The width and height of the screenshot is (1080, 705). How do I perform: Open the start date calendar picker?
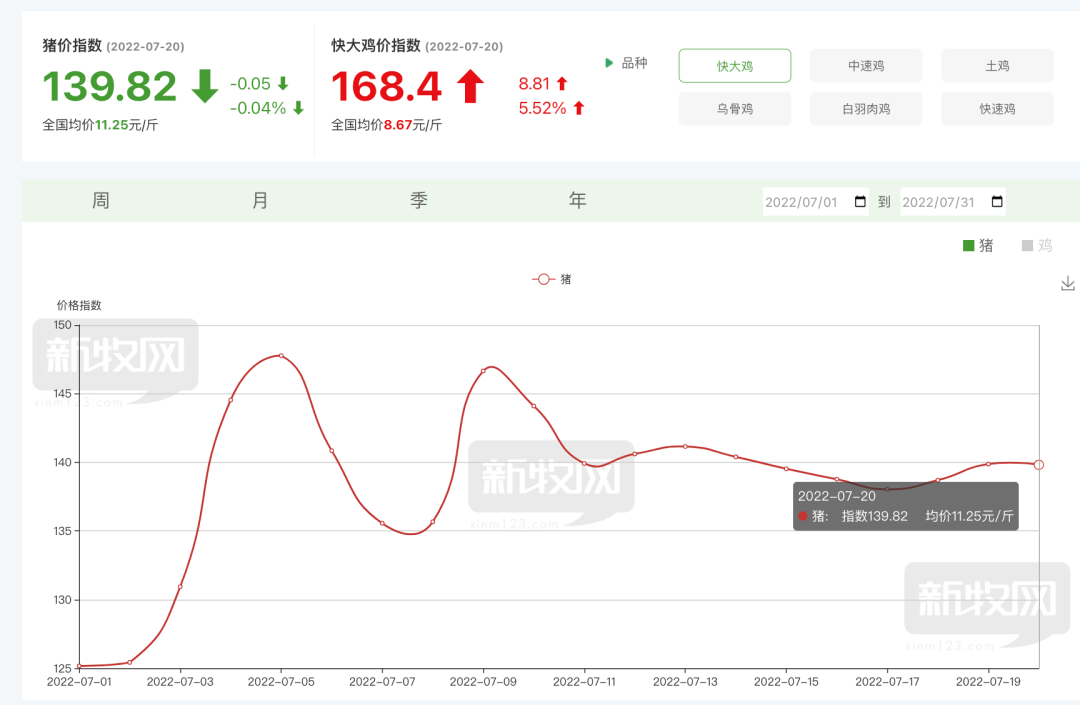point(860,202)
